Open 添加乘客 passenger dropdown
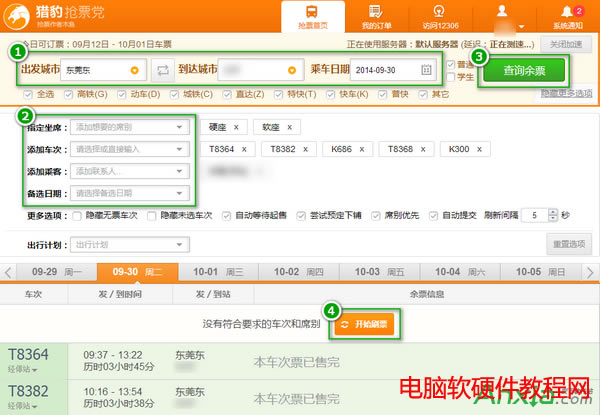 point(180,171)
